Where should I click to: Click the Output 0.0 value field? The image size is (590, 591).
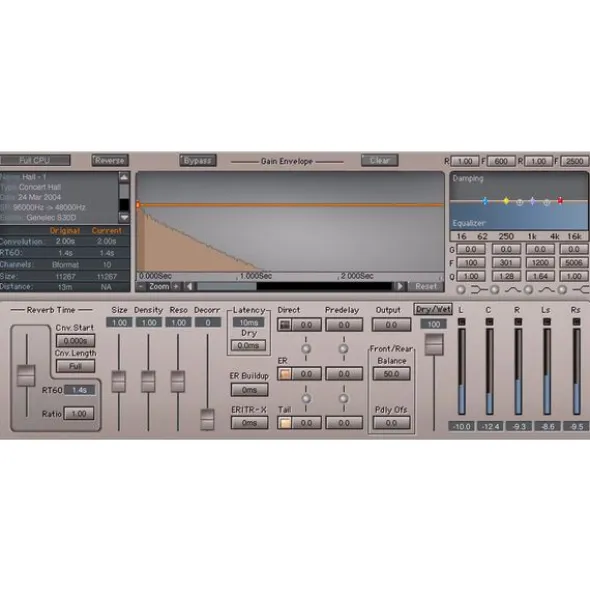[391, 325]
